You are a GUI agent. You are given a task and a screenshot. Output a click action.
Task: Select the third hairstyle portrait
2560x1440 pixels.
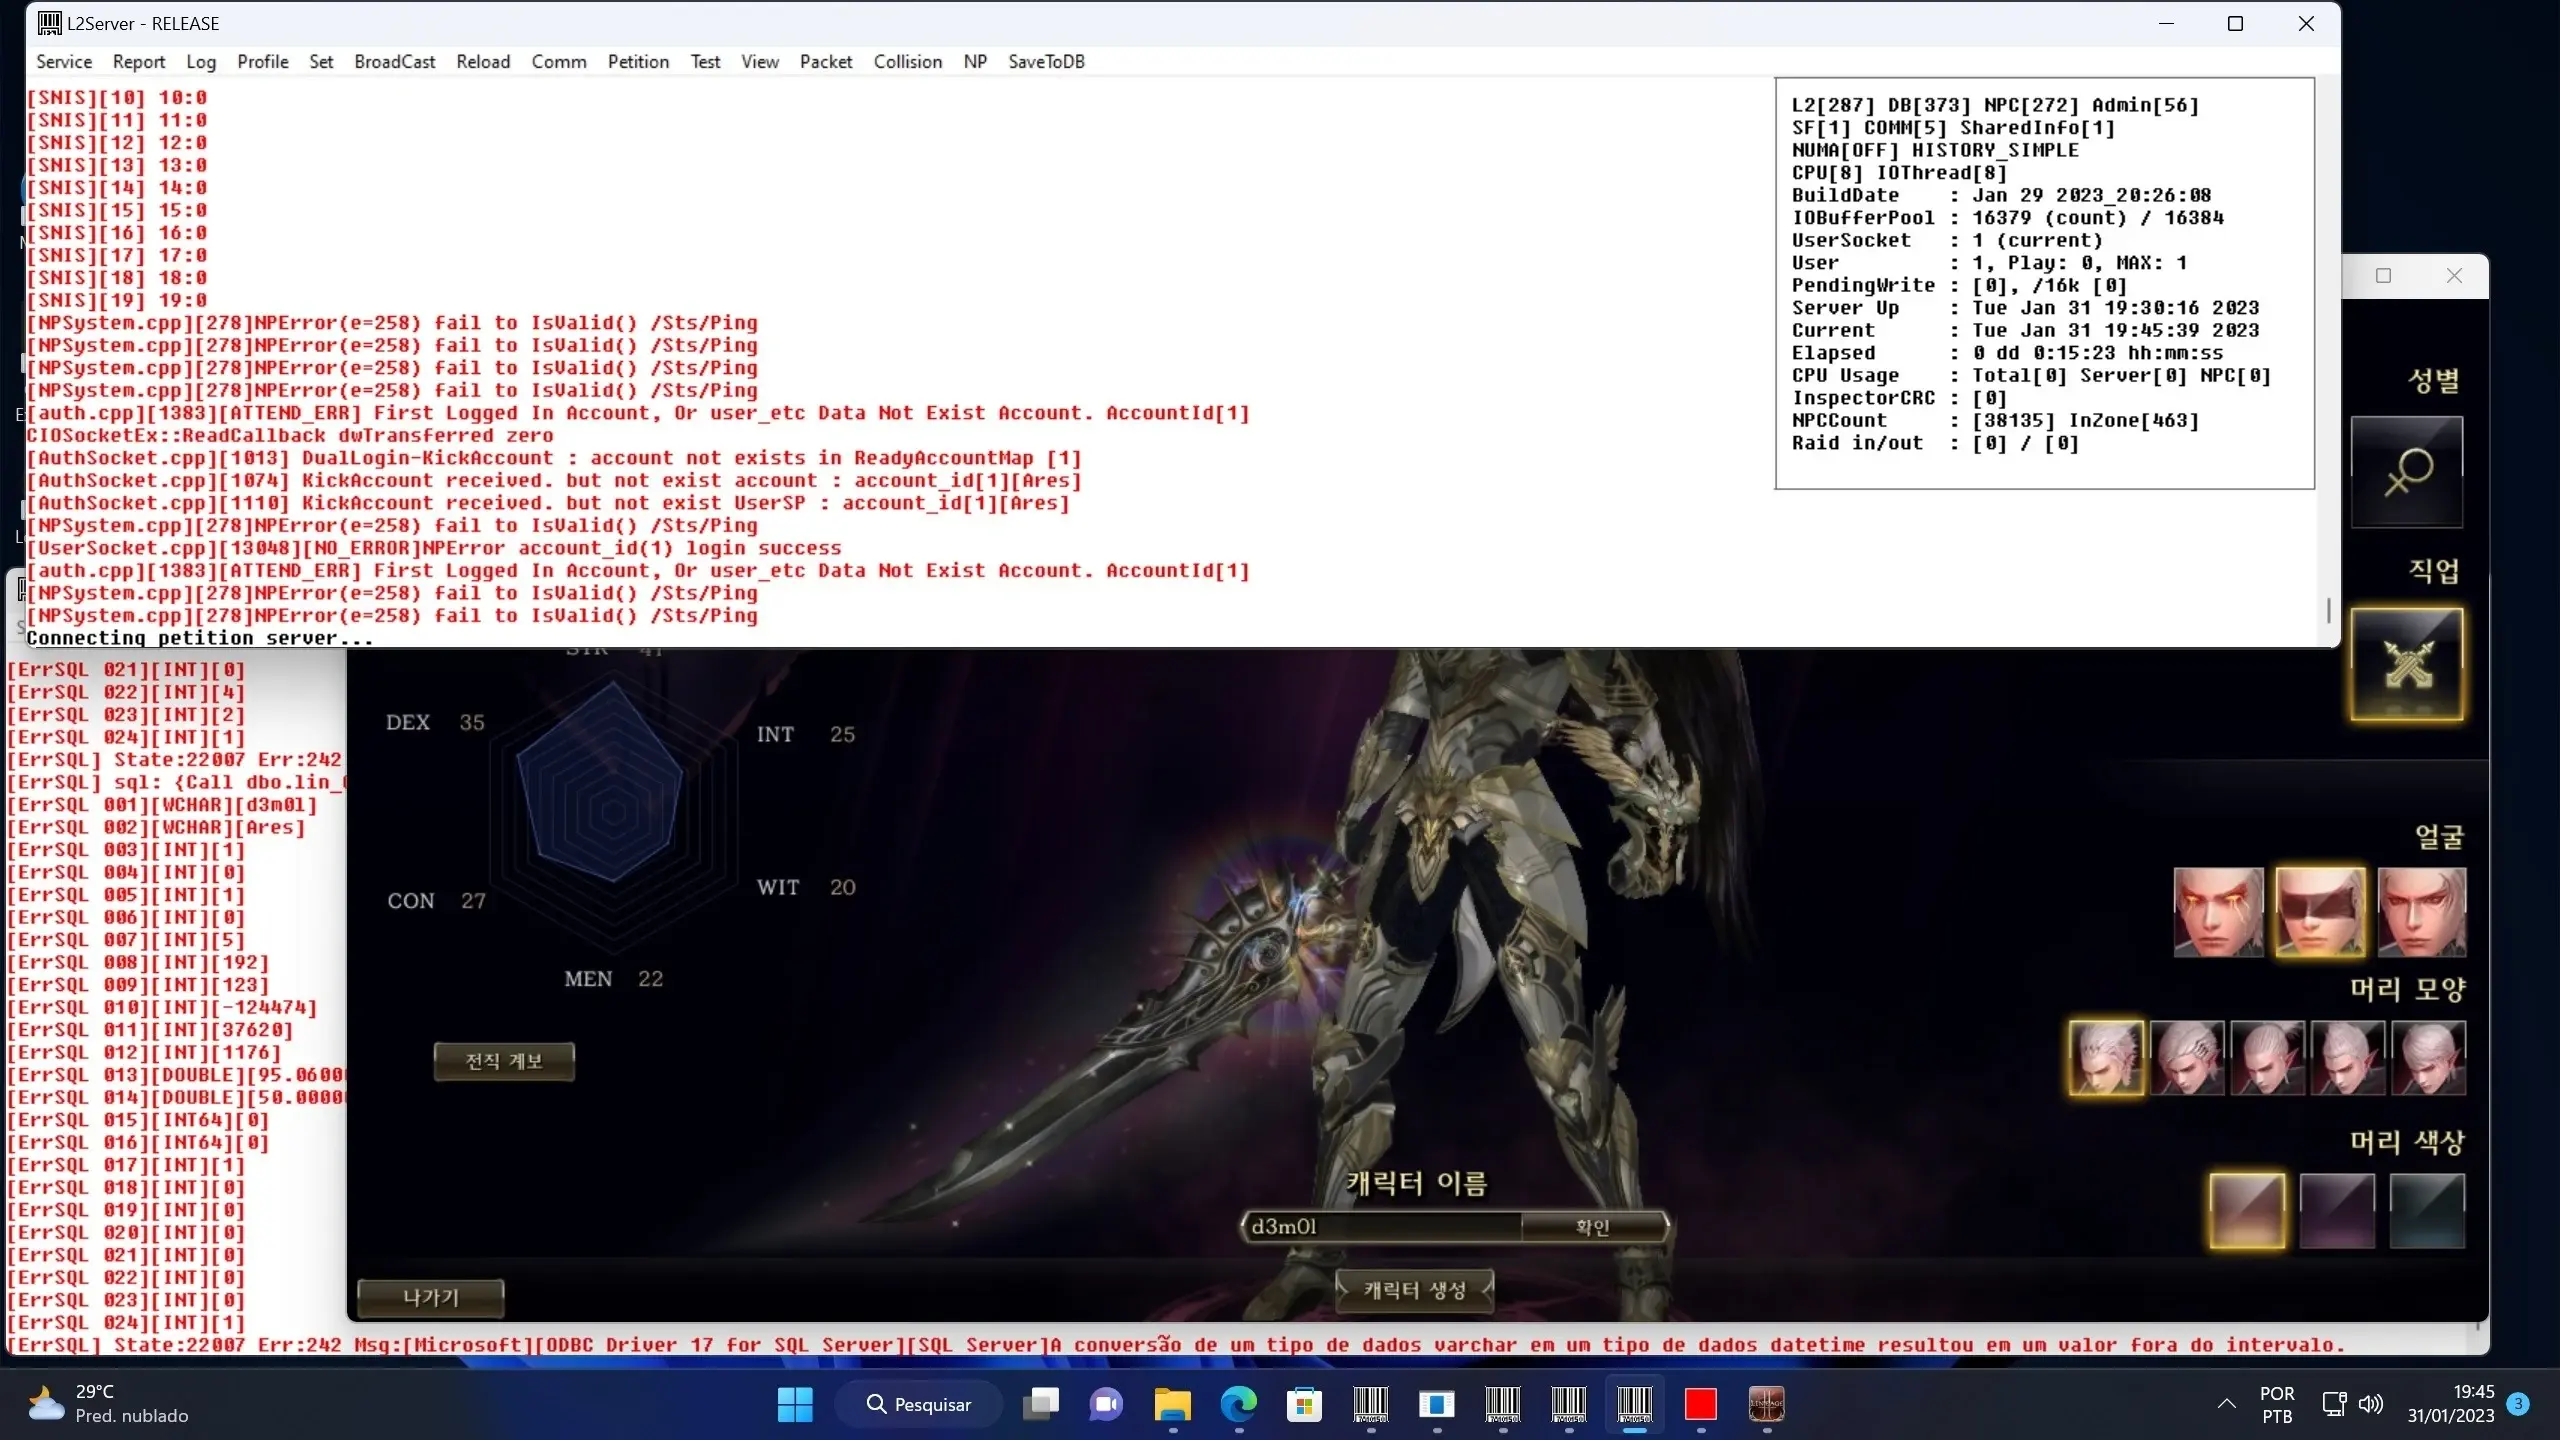tap(2268, 1058)
